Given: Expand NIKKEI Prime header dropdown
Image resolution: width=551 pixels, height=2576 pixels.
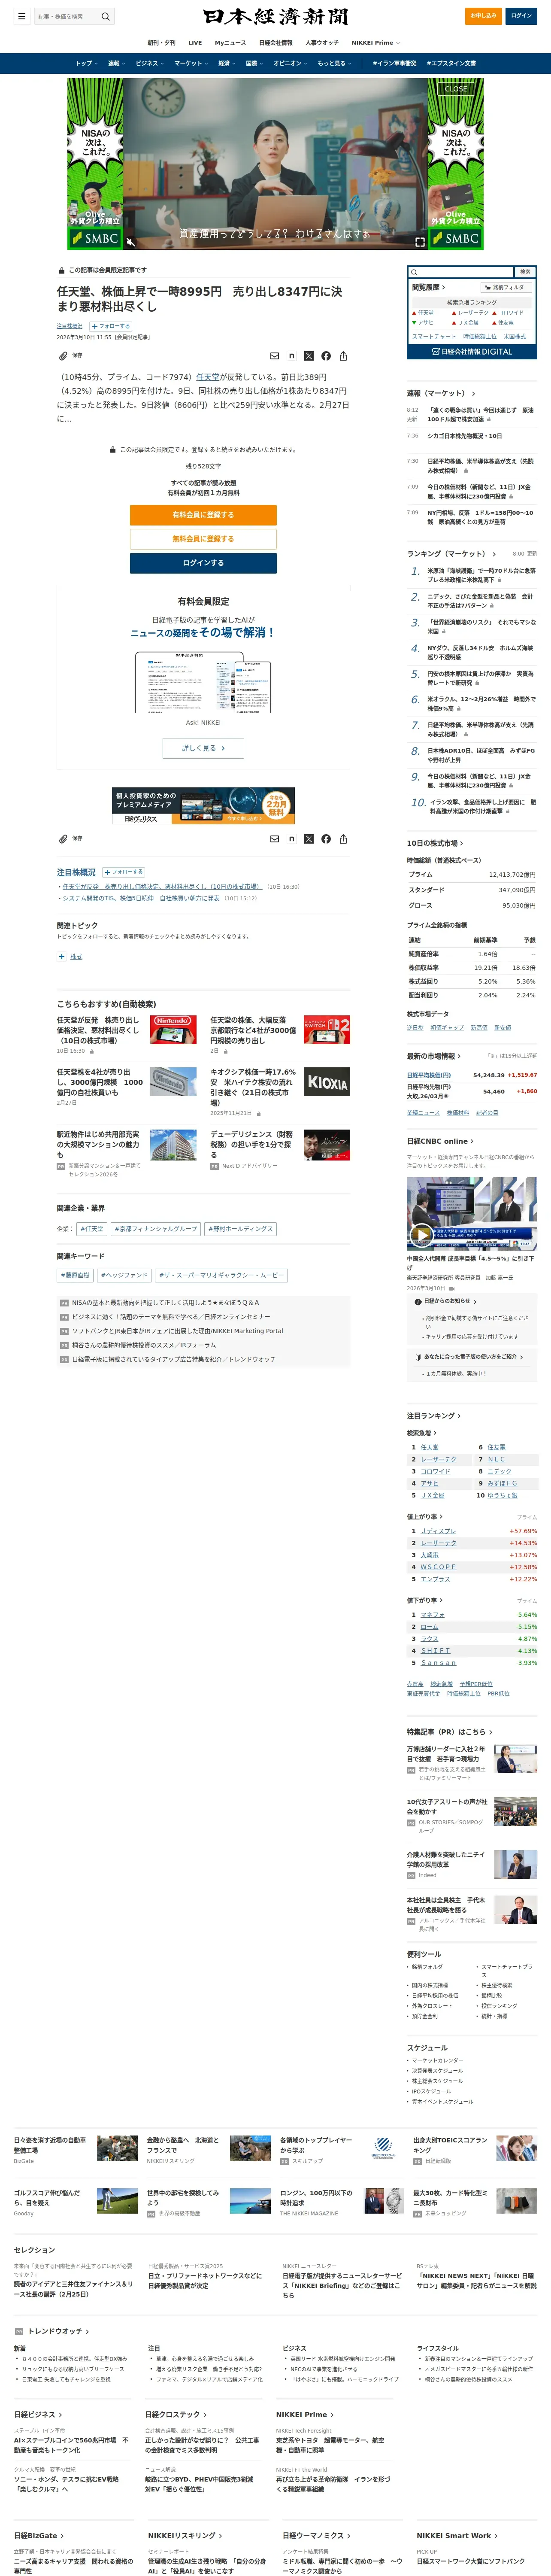Looking at the screenshot, I should coord(376,43).
